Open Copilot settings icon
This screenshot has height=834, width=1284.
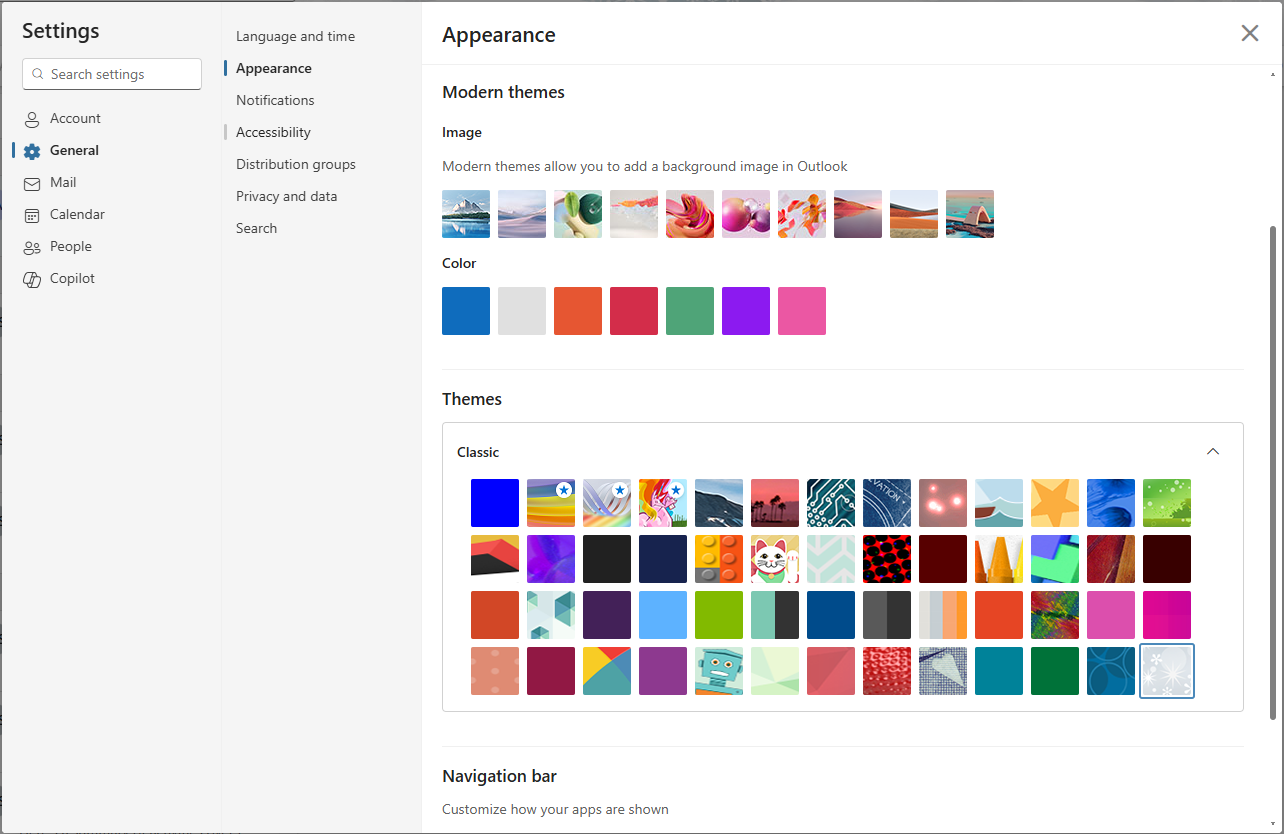point(32,279)
